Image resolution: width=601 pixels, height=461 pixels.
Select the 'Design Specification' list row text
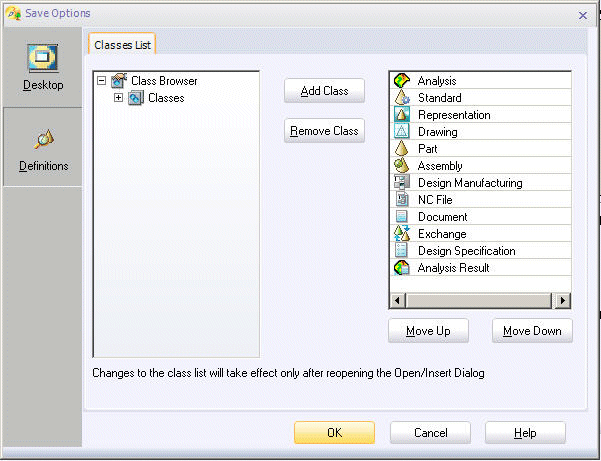click(x=466, y=251)
